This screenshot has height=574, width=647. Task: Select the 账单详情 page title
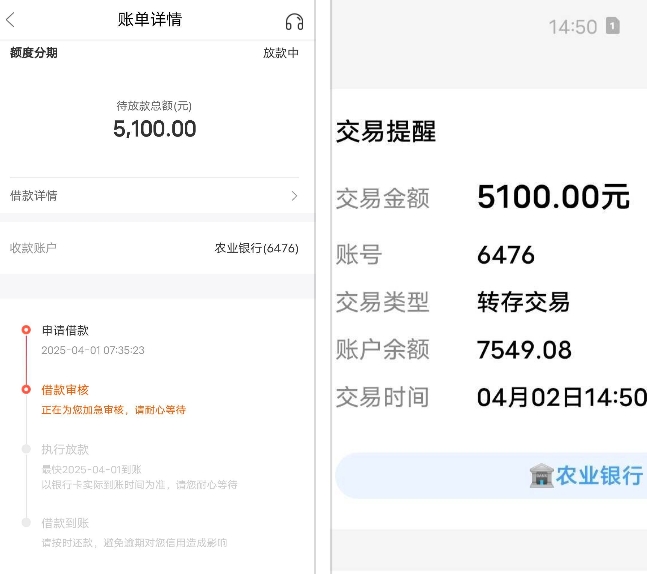[x=150, y=19]
